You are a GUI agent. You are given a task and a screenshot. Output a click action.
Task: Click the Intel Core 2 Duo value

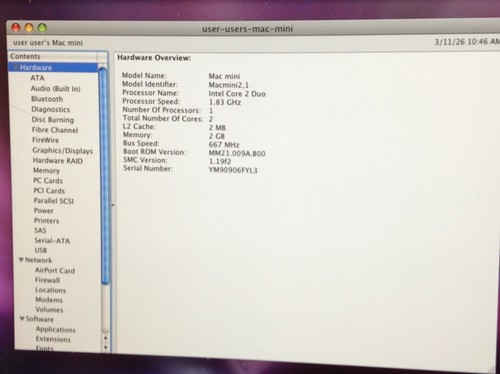coord(237,94)
